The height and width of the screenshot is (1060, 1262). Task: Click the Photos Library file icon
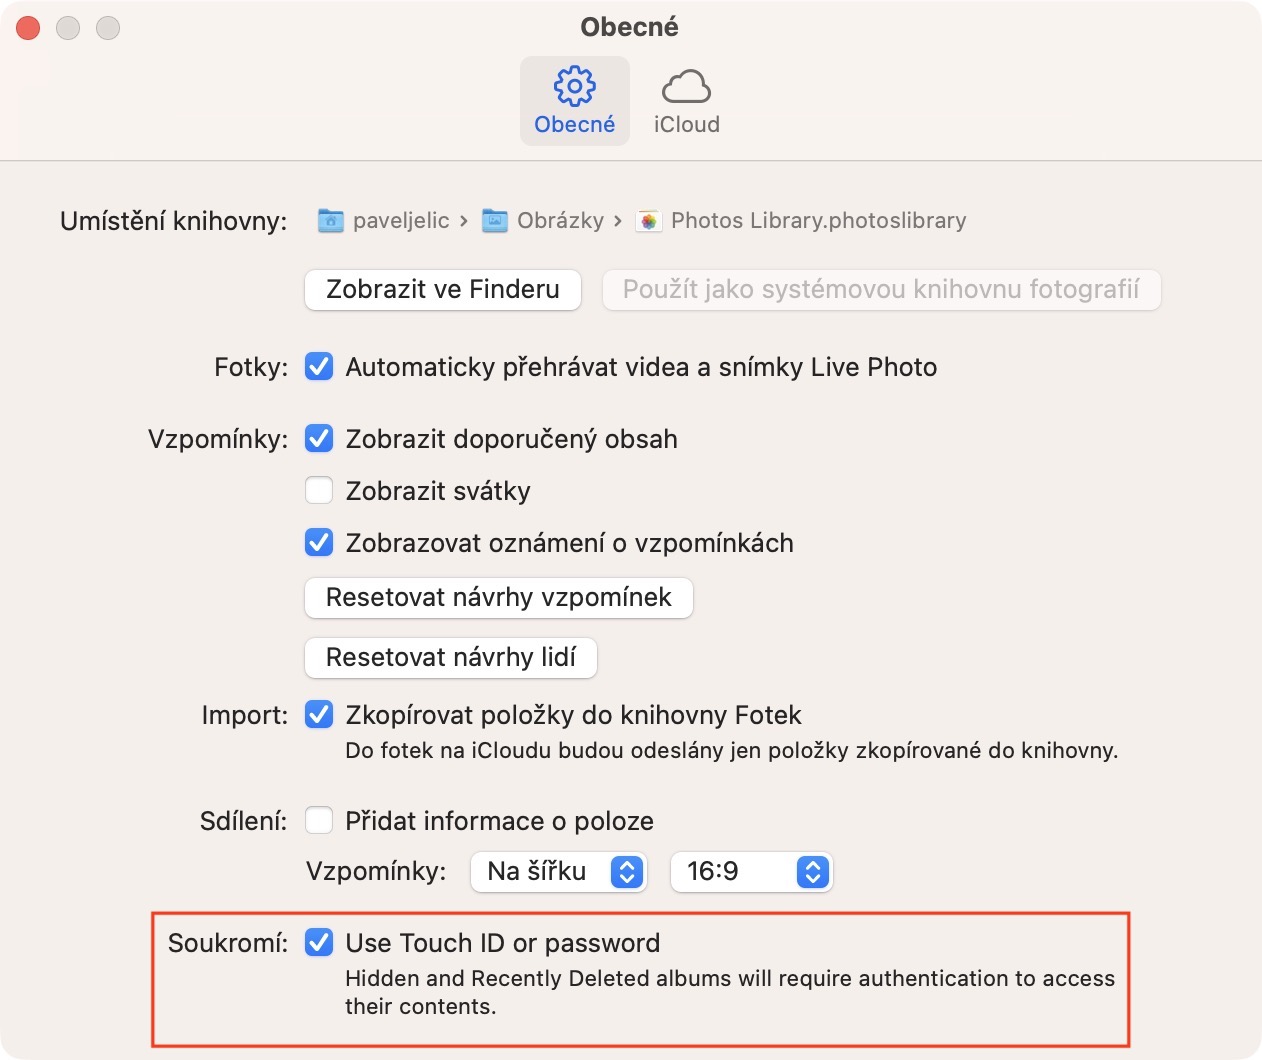point(649,221)
